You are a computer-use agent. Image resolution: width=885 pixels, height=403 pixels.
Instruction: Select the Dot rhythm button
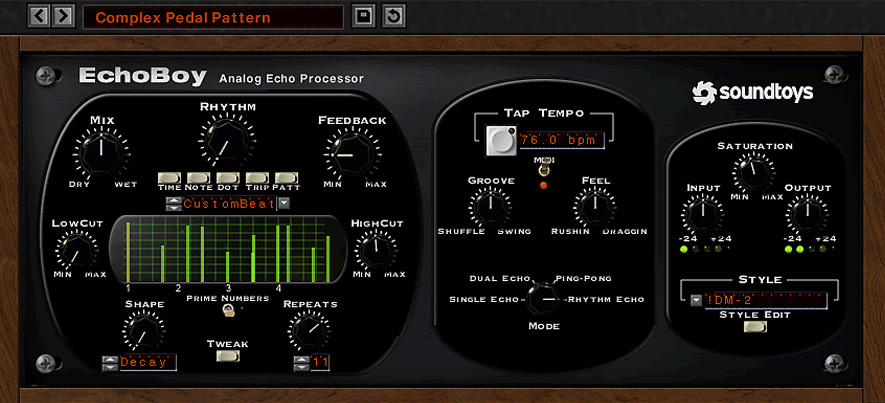tap(228, 178)
